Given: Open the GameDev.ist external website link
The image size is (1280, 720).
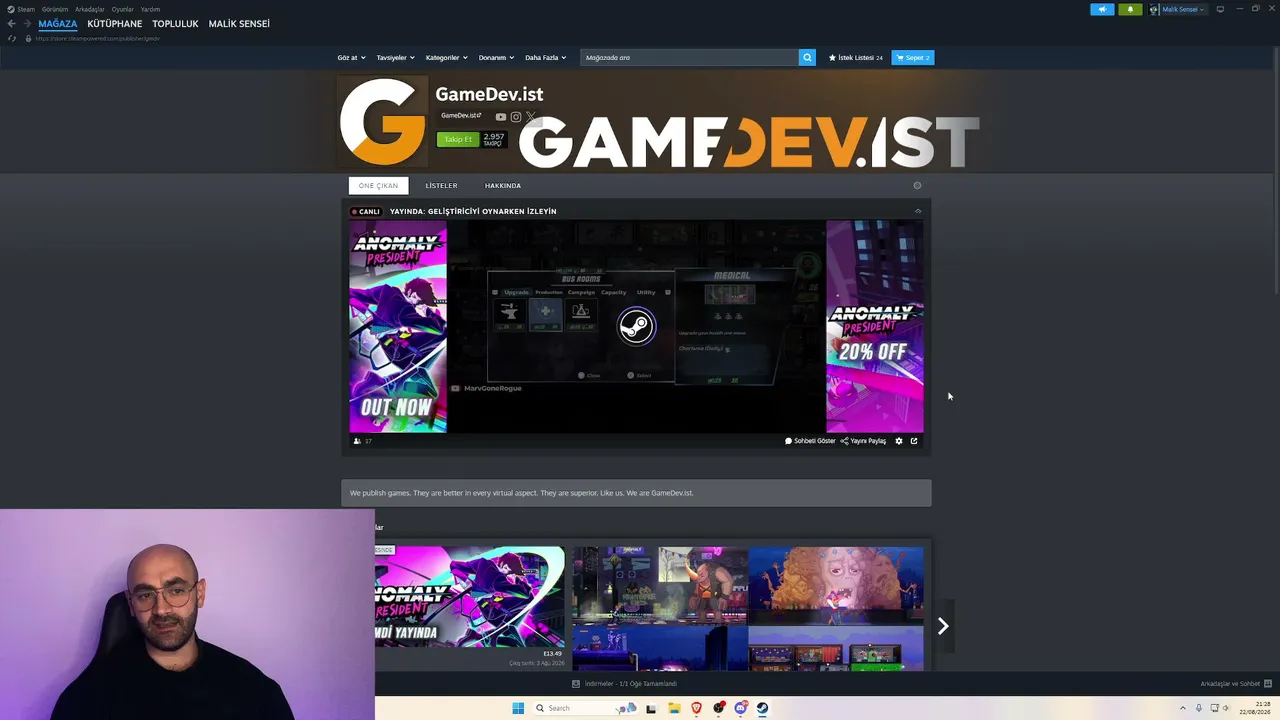Looking at the screenshot, I should click(x=461, y=116).
